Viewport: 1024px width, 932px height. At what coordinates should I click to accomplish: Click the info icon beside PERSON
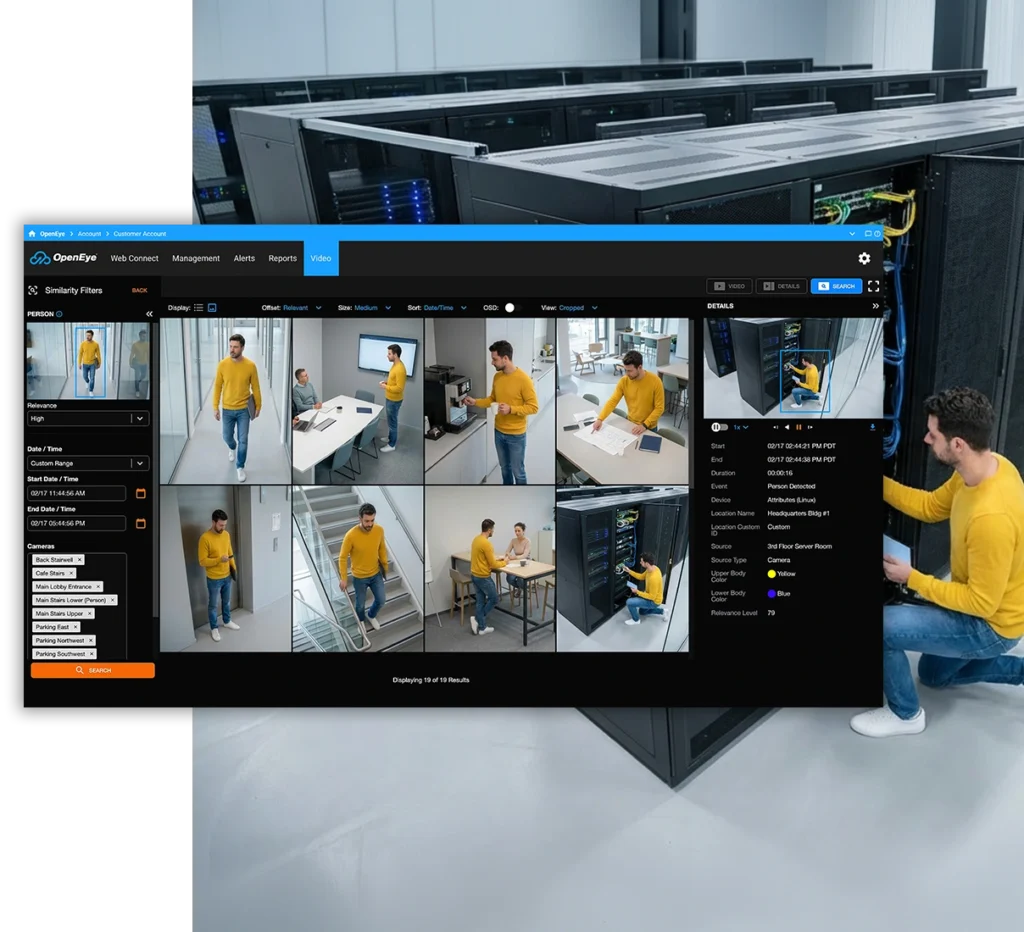pos(60,314)
